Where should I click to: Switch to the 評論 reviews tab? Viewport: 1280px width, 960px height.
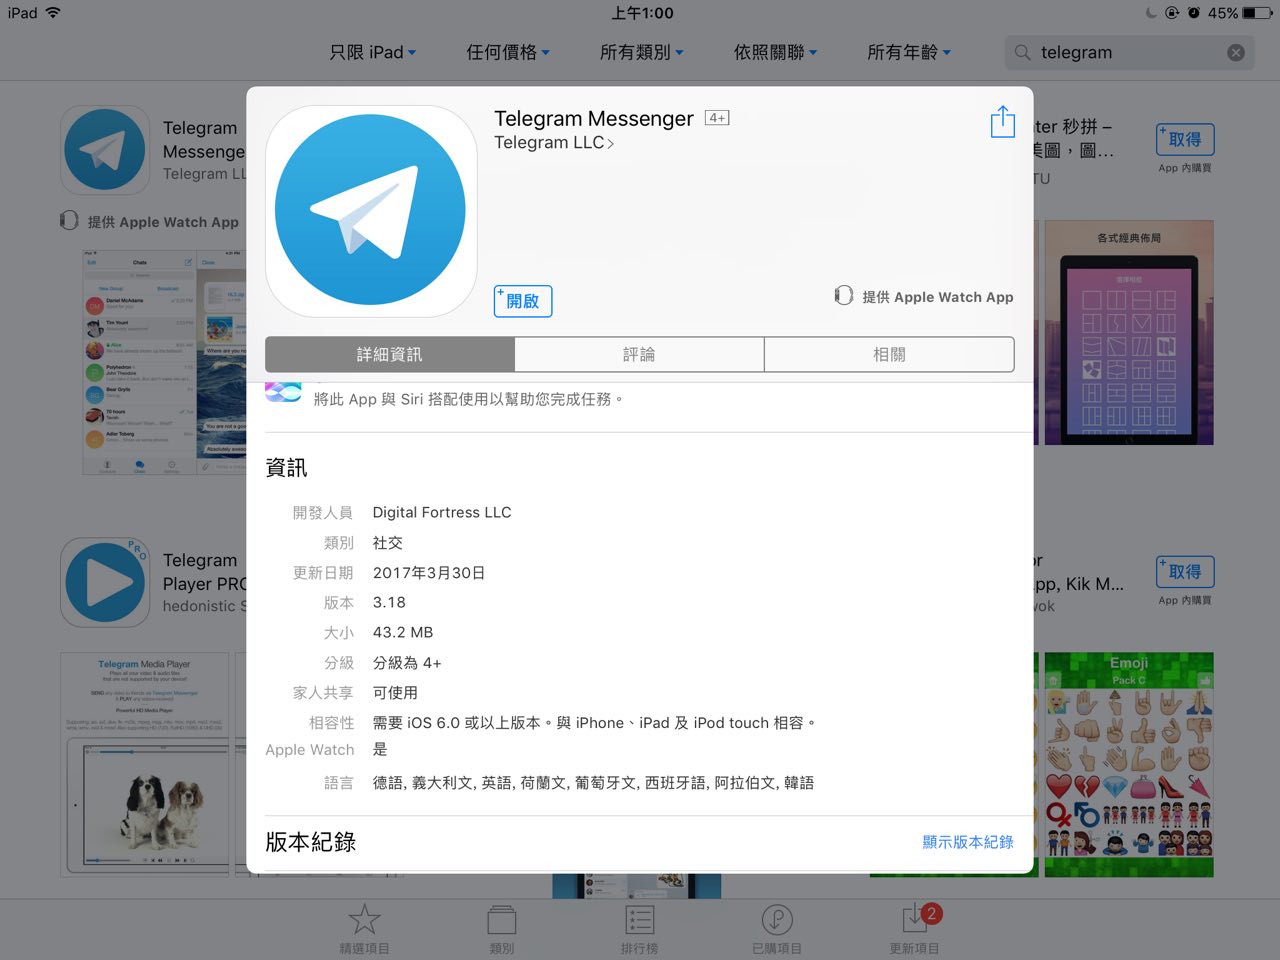(x=639, y=354)
